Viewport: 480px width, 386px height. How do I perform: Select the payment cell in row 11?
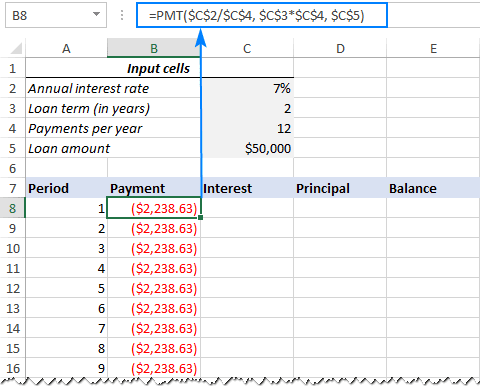[x=154, y=268]
